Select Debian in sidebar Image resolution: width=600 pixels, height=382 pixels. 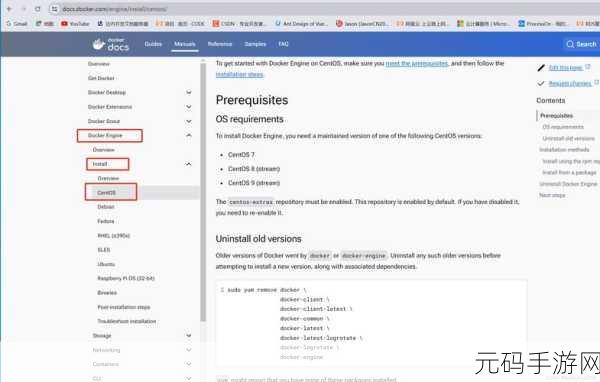(x=106, y=207)
